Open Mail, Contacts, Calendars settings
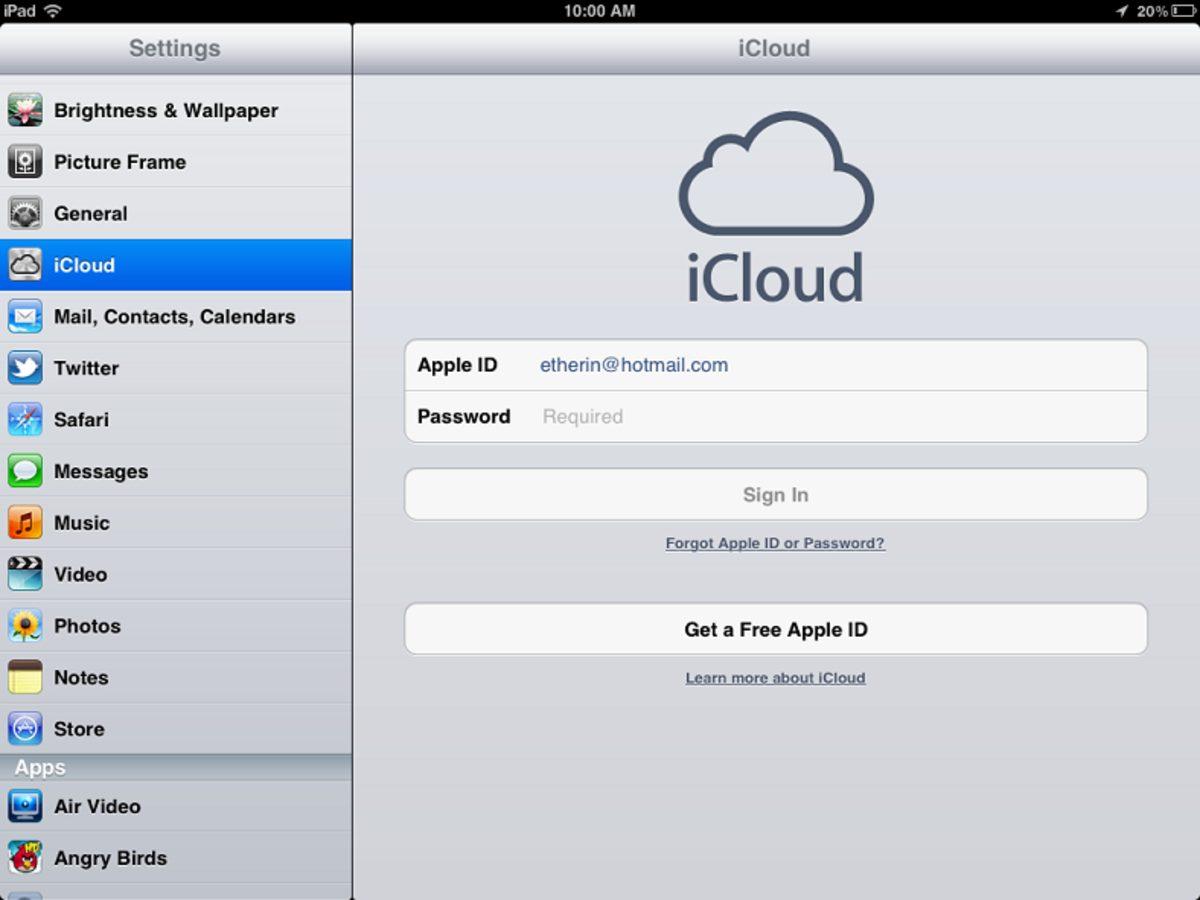Screen dimensions: 1200x900 (x=175, y=317)
